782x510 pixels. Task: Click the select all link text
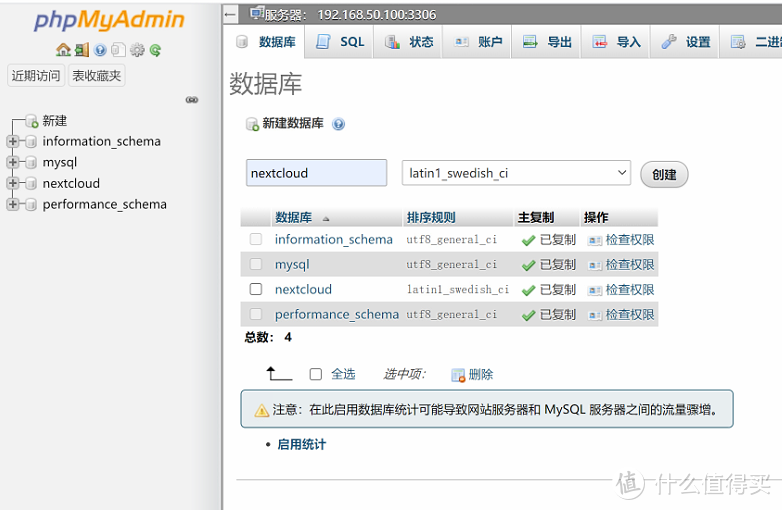click(343, 374)
